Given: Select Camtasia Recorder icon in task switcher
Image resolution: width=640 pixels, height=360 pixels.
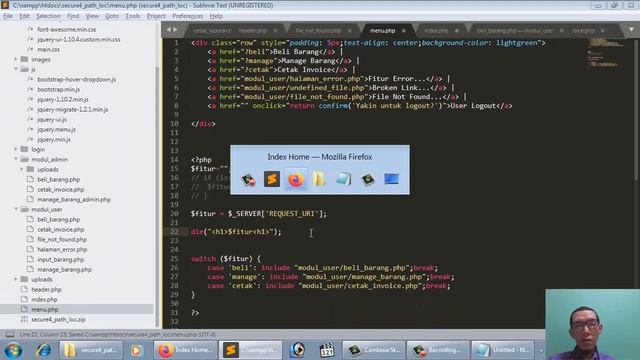Looking at the screenshot, I should [x=248, y=179].
